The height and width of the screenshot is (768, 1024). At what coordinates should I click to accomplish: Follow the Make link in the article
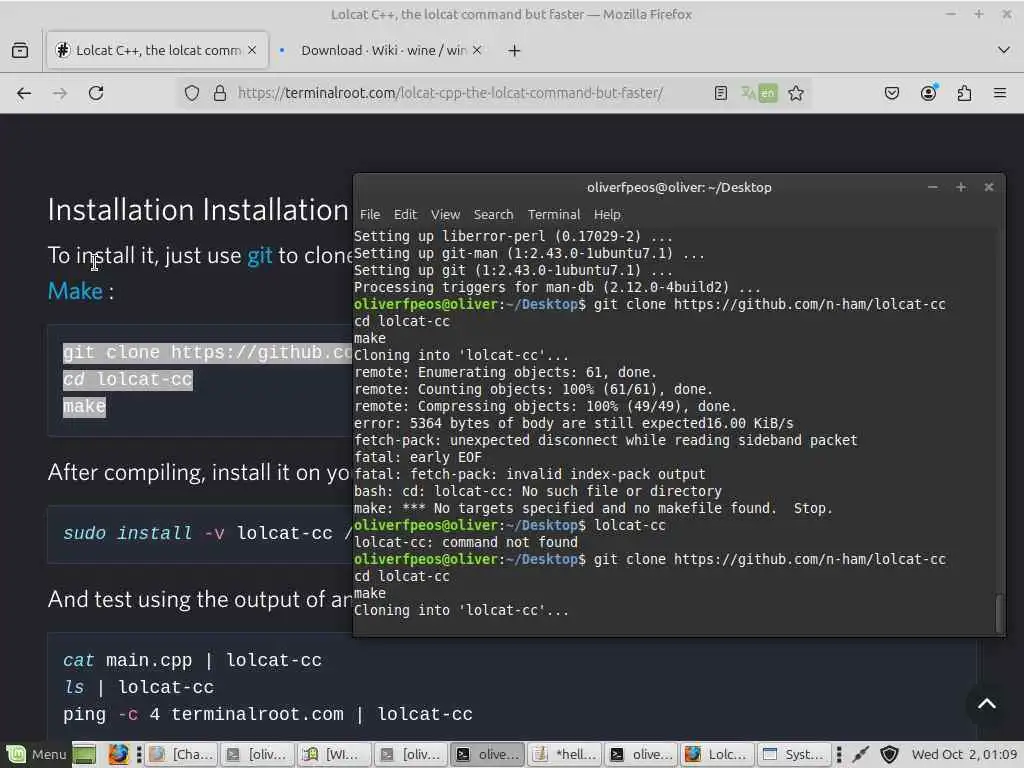75,291
